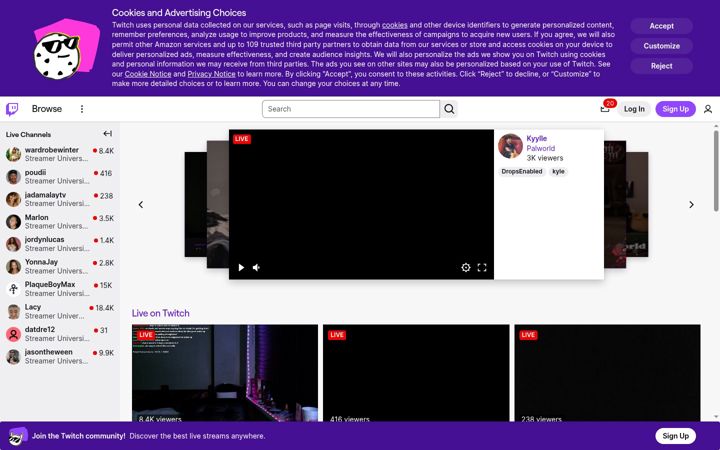Open the user profile icon menu
Image resolution: width=720 pixels, height=450 pixels.
tap(708, 109)
